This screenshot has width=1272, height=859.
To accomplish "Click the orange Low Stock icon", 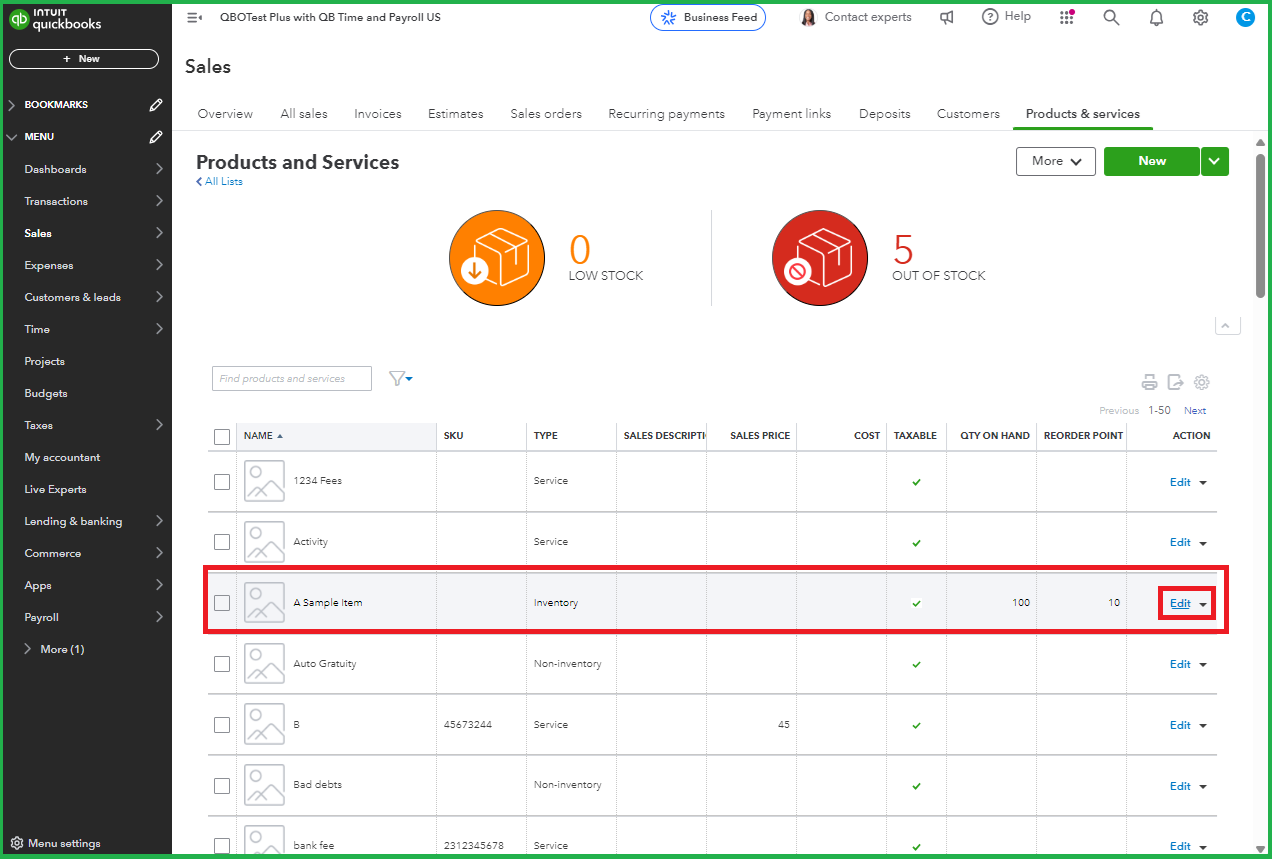I will [497, 258].
